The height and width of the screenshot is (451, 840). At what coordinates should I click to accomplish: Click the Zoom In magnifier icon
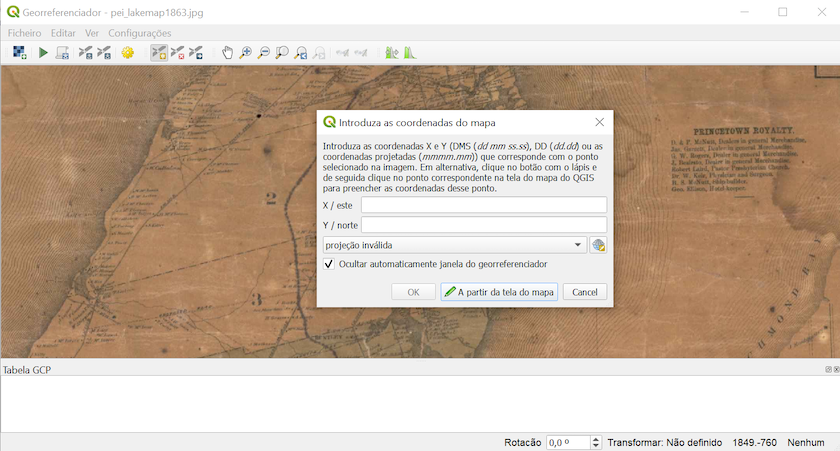click(246, 52)
